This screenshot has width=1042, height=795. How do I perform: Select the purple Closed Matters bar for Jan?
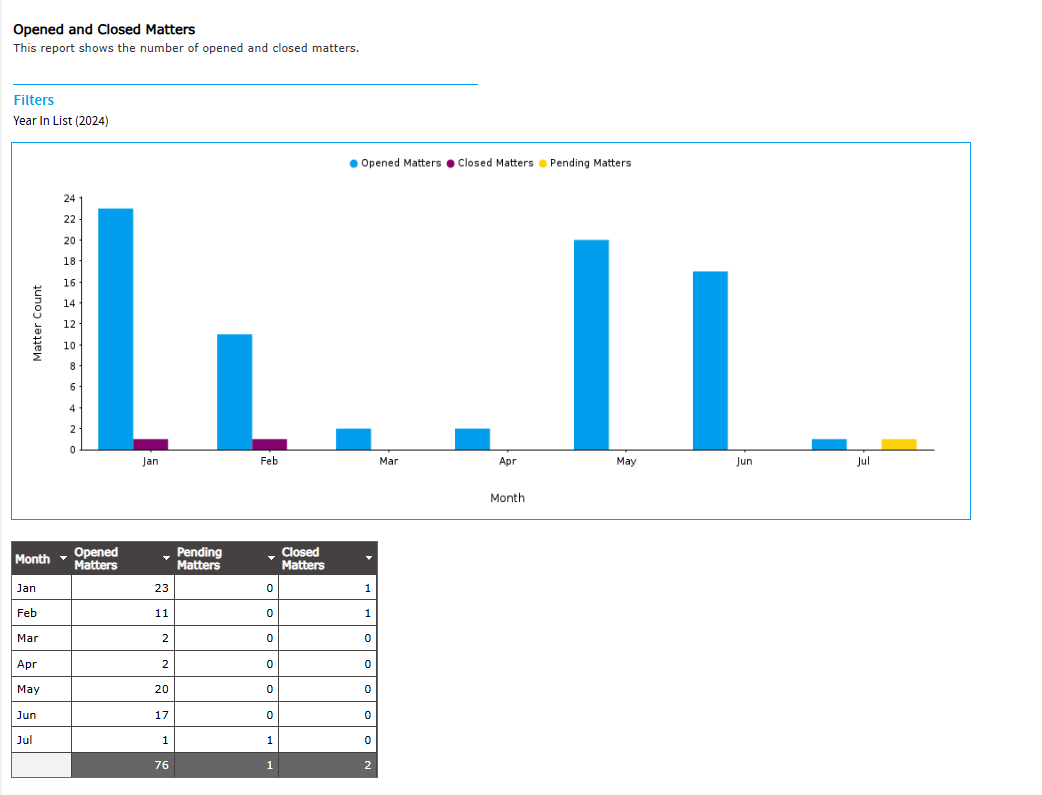pyautogui.click(x=151, y=444)
